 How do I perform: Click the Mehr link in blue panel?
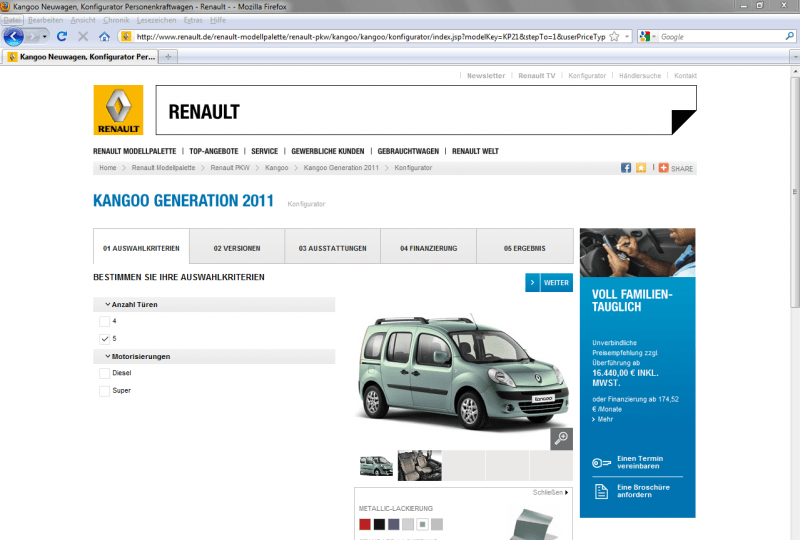click(603, 419)
